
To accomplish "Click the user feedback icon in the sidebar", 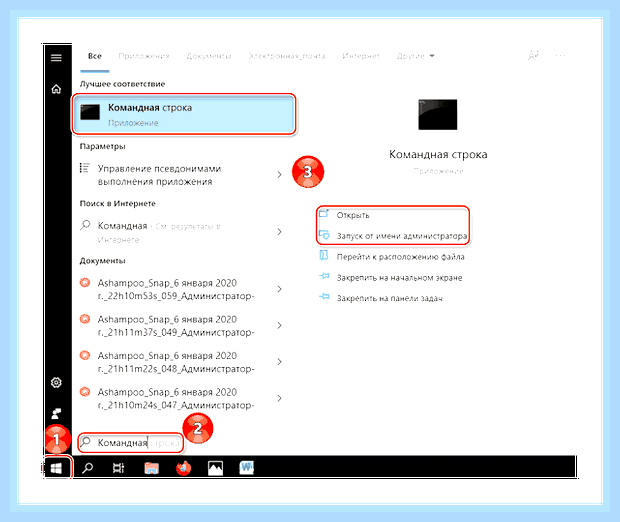I will 56,414.
